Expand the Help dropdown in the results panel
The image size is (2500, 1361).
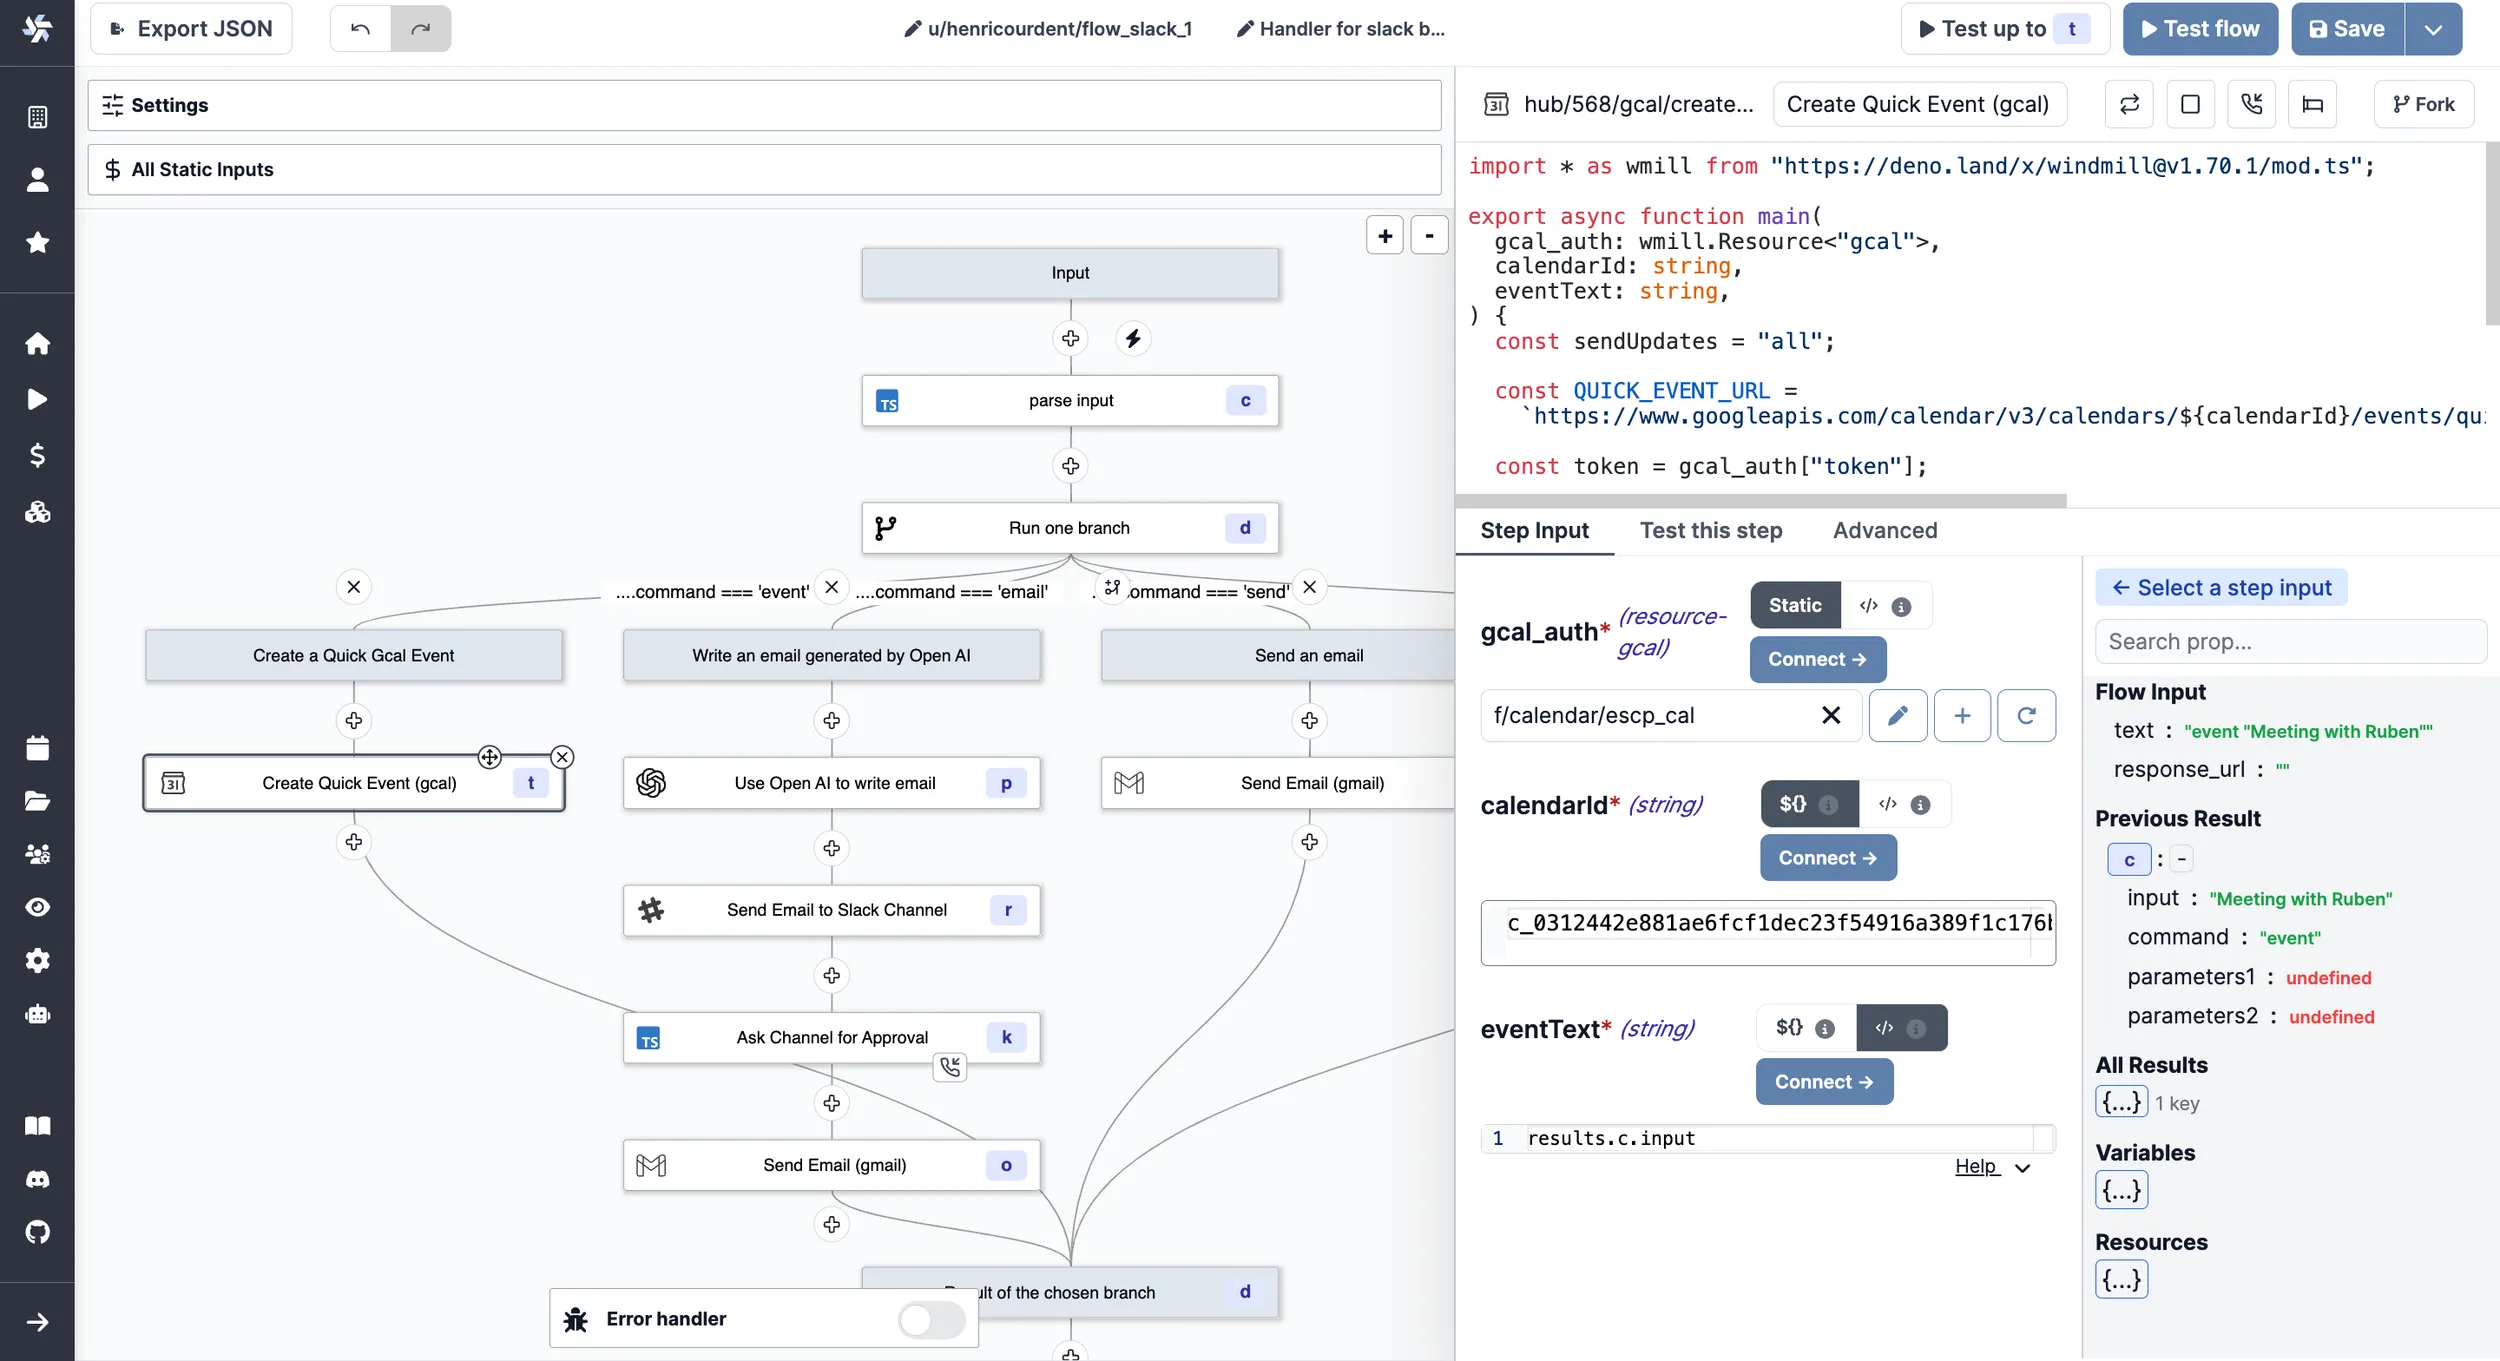pos(2021,1167)
